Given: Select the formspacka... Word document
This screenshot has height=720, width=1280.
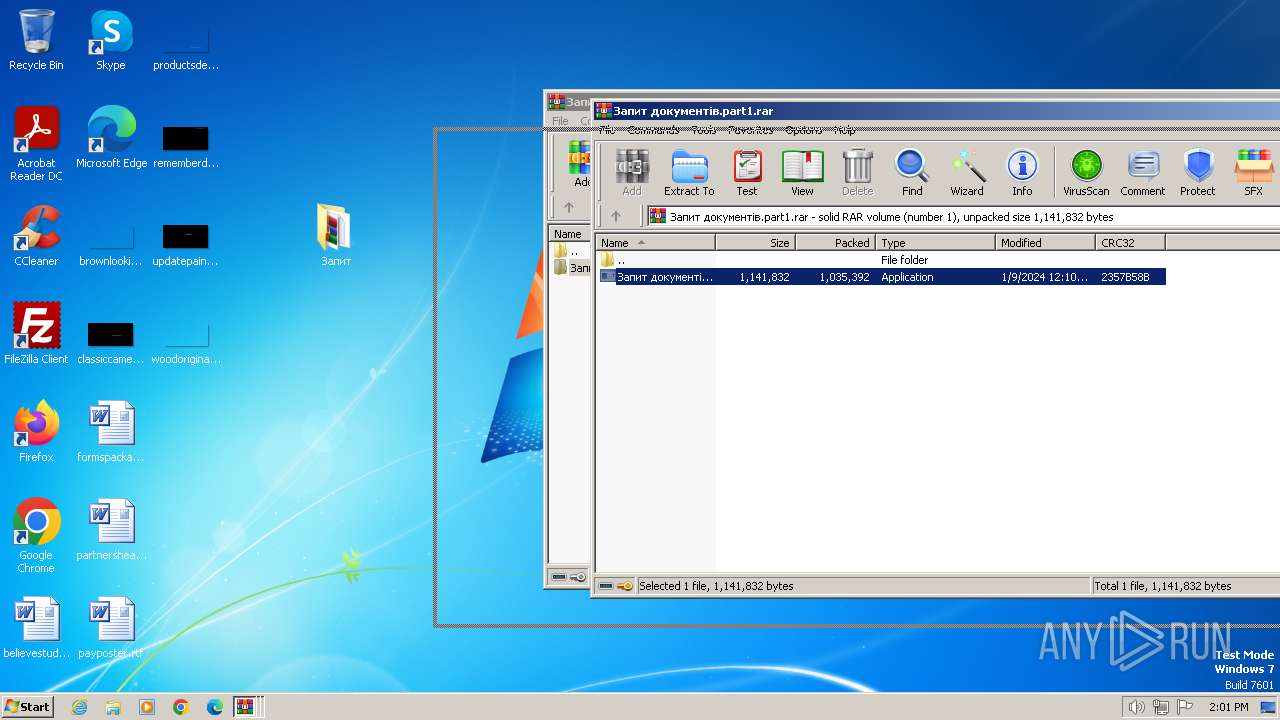Looking at the screenshot, I should [x=111, y=432].
